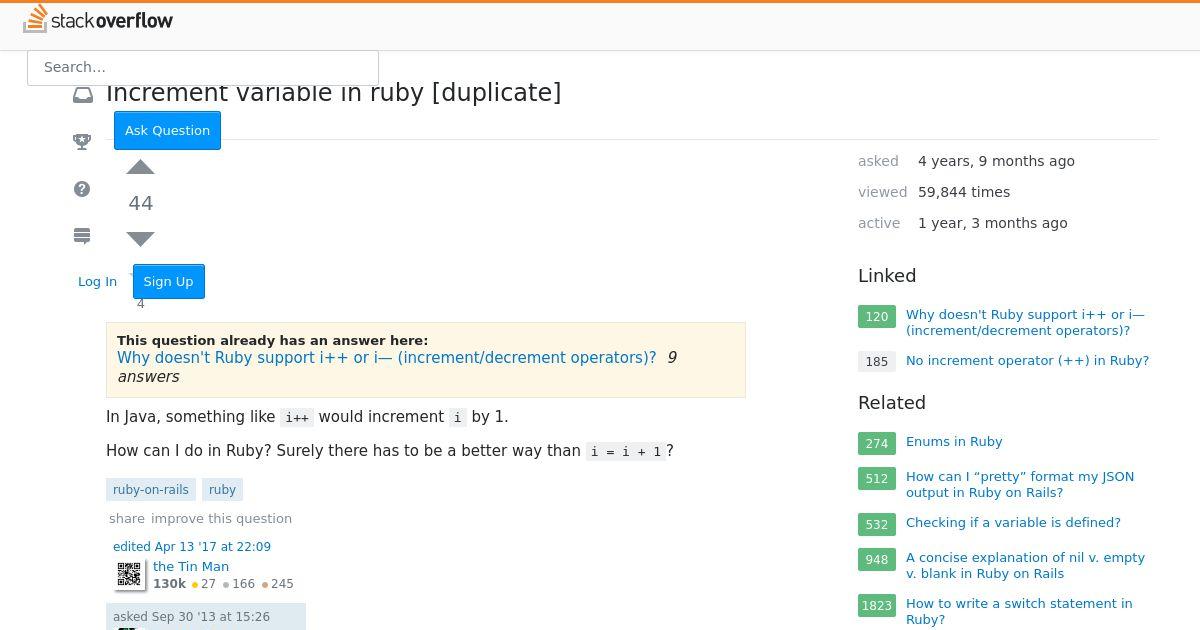Select the ruby-on-rails tag

[x=151, y=489]
